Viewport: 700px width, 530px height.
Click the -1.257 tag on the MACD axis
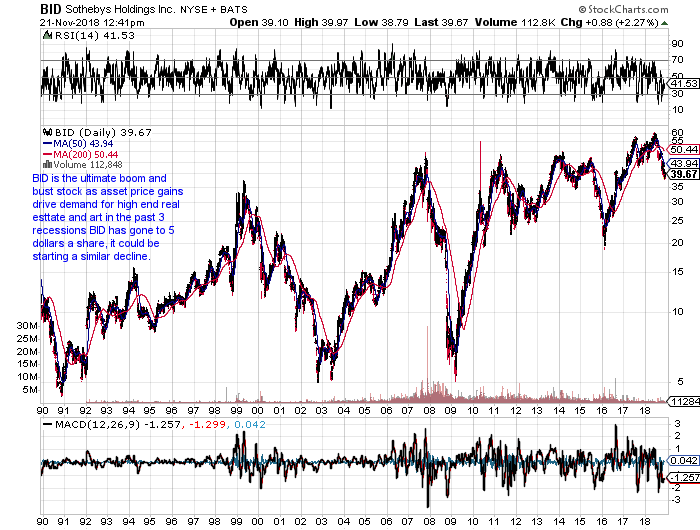coord(683,478)
